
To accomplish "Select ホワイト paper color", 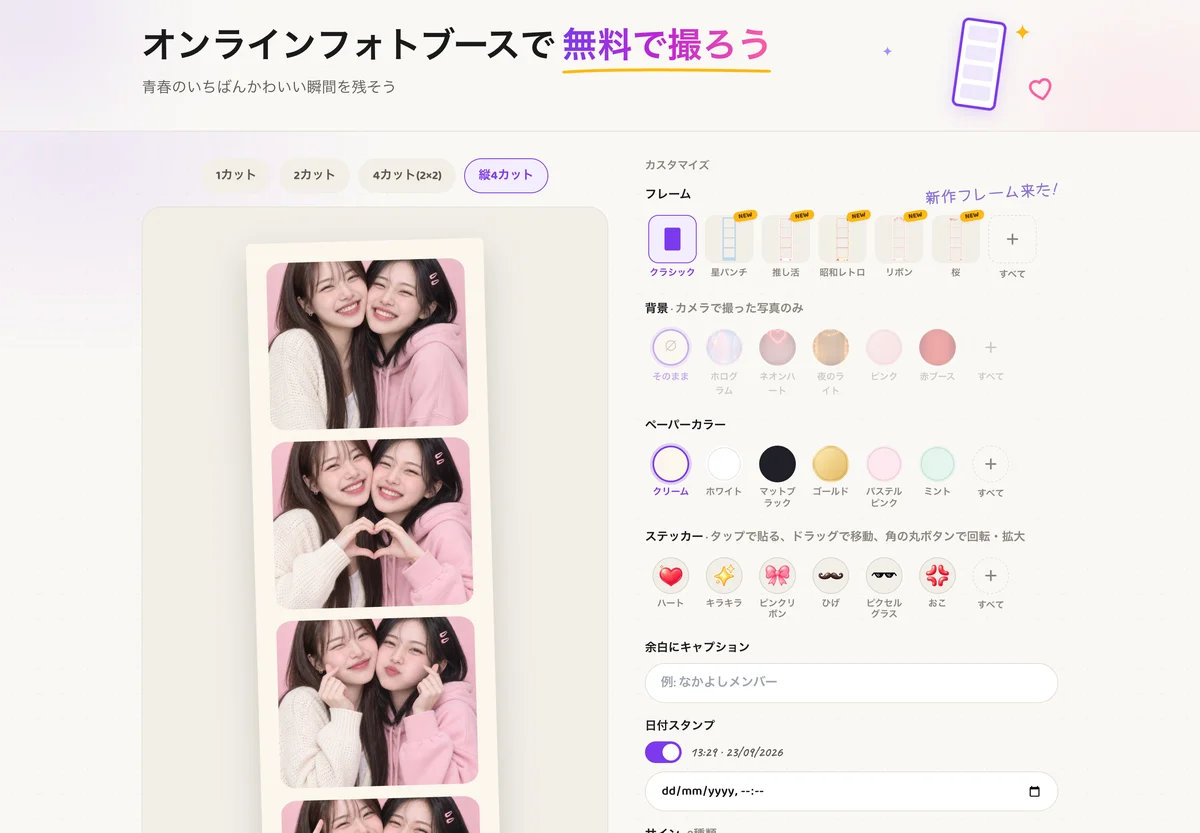I will click(x=724, y=464).
